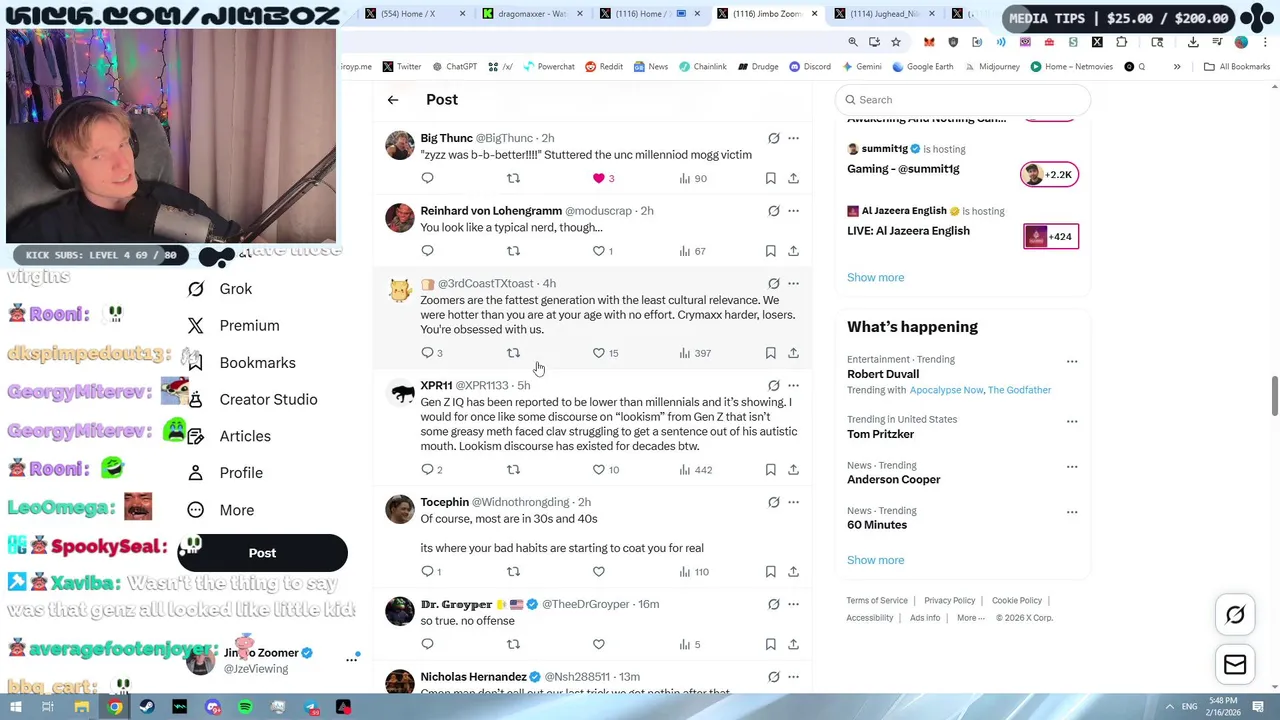This screenshot has width=1280, height=720.
Task: Open Creator Studio in the sidebar
Action: (x=268, y=400)
